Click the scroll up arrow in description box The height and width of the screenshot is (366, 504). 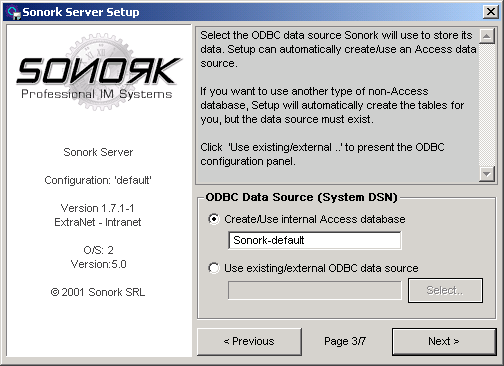click(487, 36)
